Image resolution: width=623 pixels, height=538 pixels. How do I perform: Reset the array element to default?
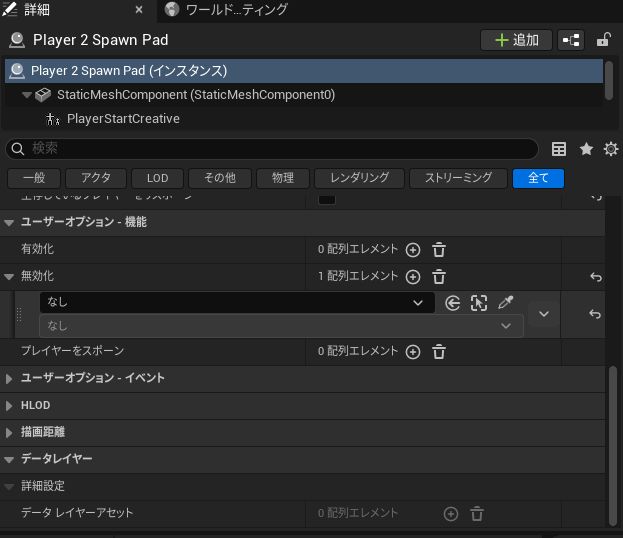(x=595, y=314)
